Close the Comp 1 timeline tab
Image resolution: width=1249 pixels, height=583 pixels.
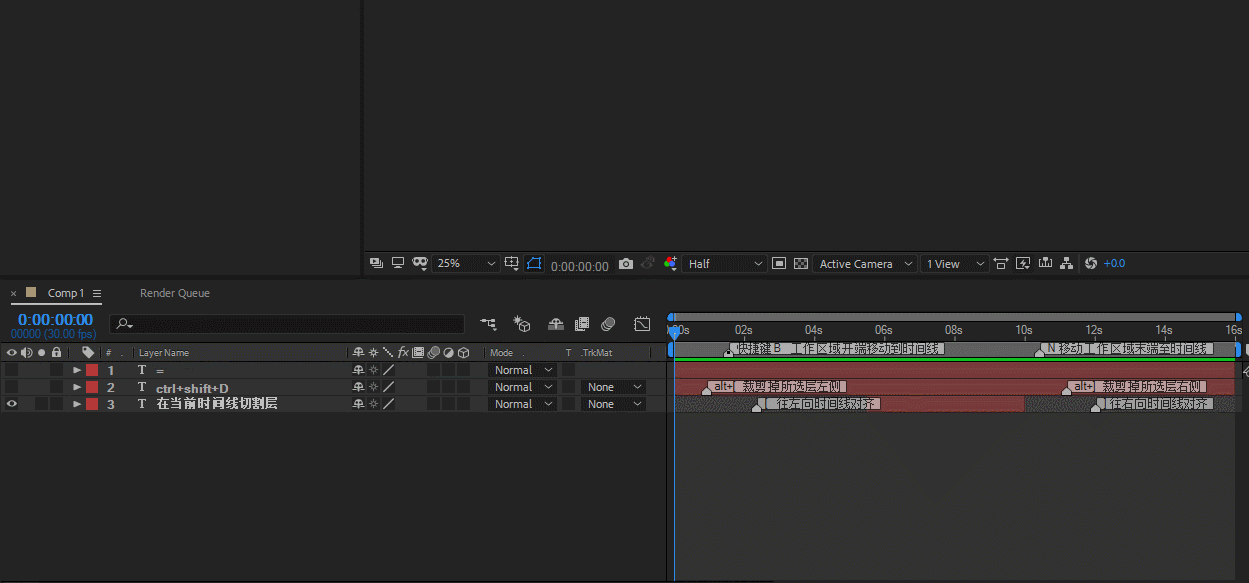(14, 294)
